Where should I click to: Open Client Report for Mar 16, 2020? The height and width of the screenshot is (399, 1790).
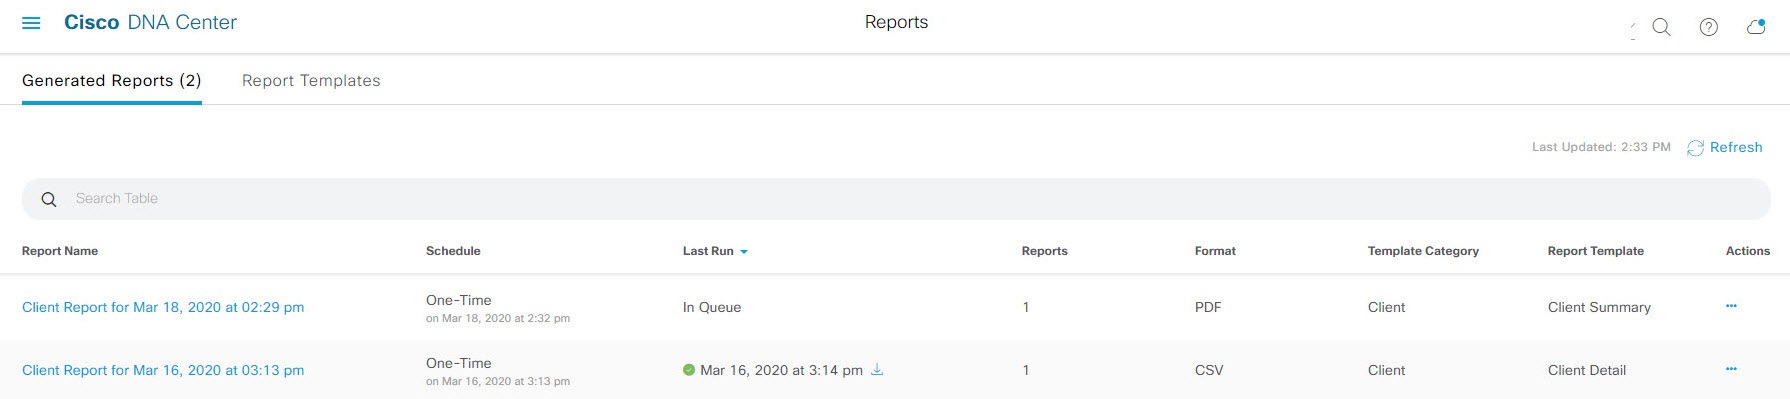click(163, 370)
